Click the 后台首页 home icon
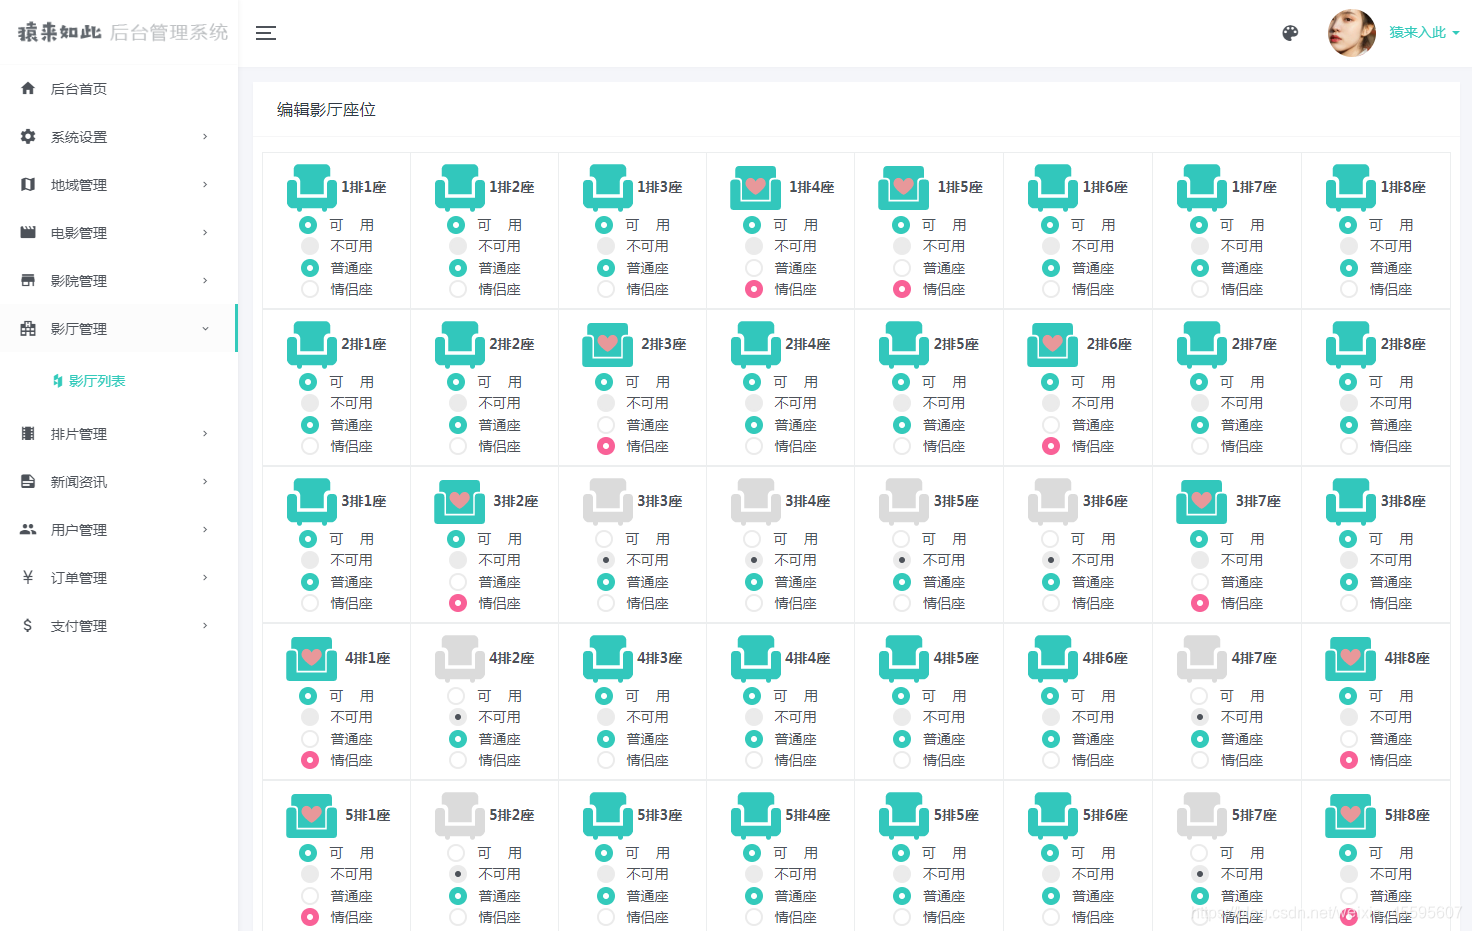The image size is (1472, 931). pos(28,89)
